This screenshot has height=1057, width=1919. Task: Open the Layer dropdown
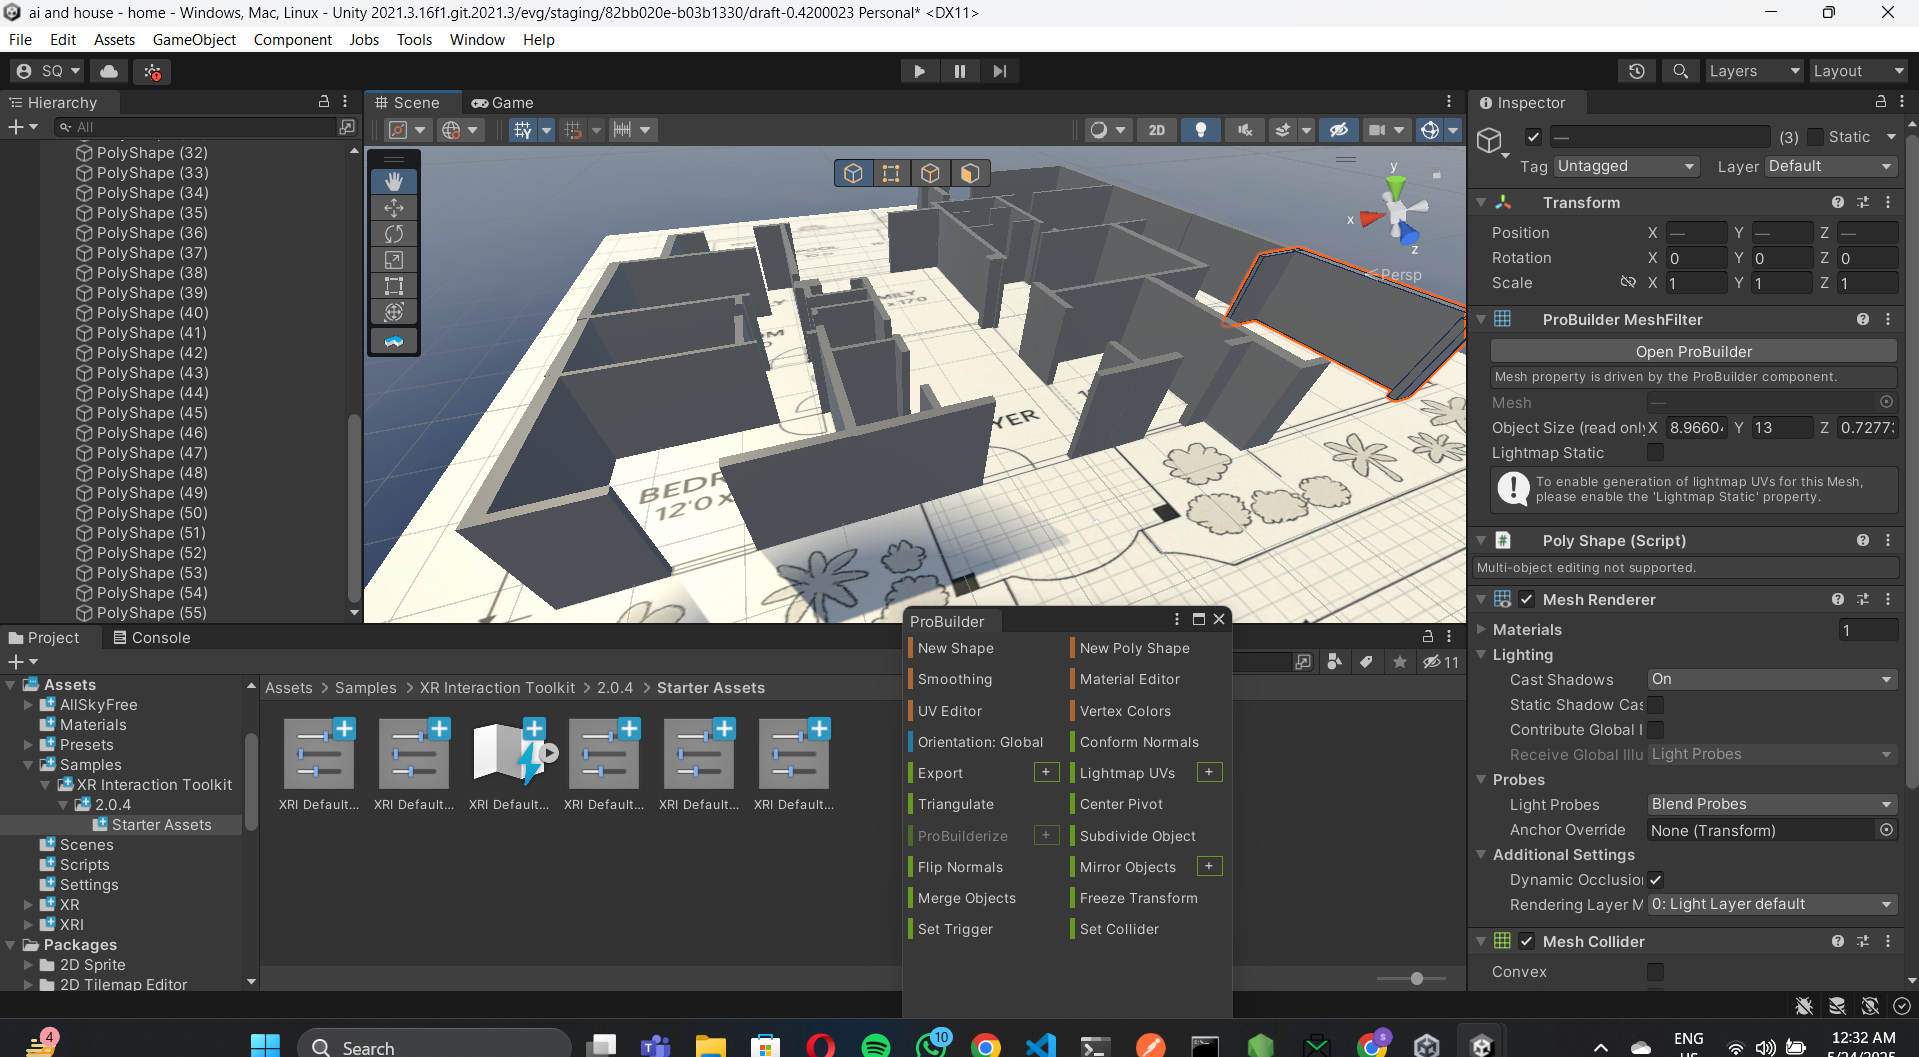click(x=1831, y=166)
